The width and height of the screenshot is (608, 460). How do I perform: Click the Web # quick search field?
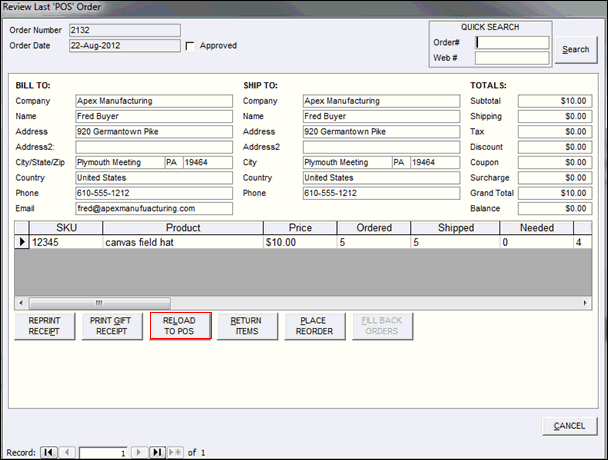(x=512, y=58)
